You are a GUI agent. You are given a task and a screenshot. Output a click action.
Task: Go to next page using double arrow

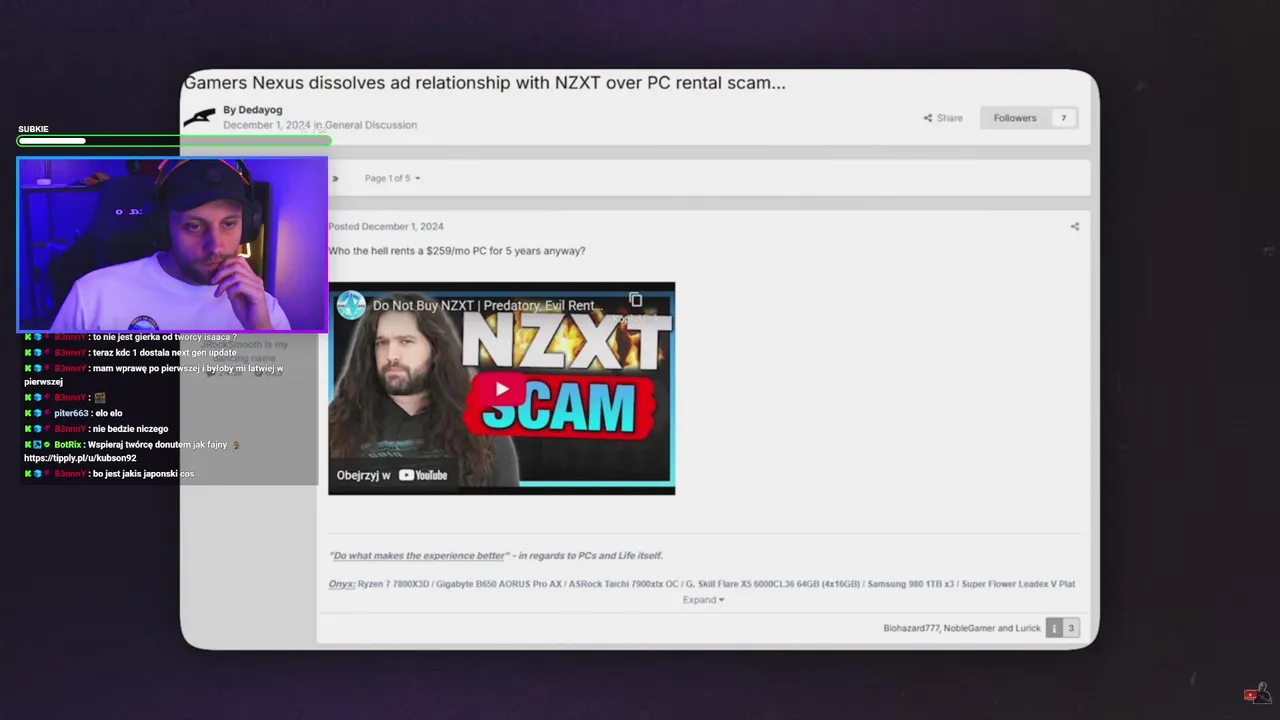[x=336, y=178]
